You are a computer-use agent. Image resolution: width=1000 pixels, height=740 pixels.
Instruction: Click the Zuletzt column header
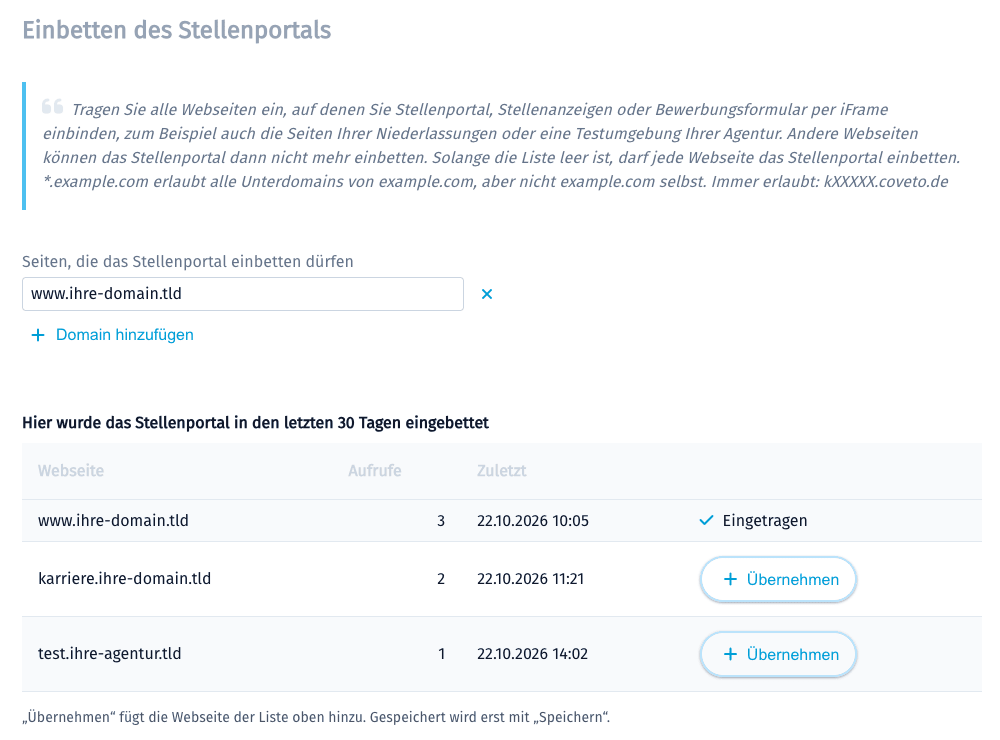(501, 471)
